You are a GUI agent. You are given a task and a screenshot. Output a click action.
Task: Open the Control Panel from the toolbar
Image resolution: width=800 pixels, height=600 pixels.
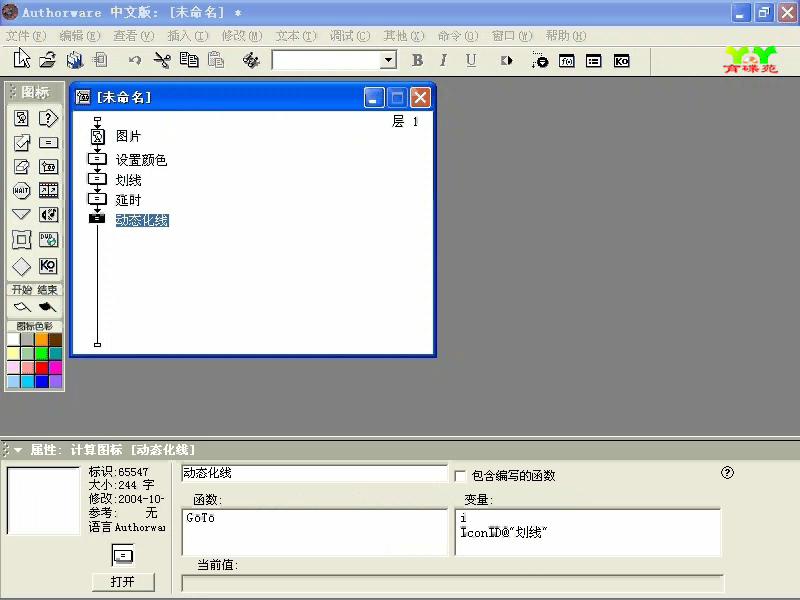[x=539, y=60]
